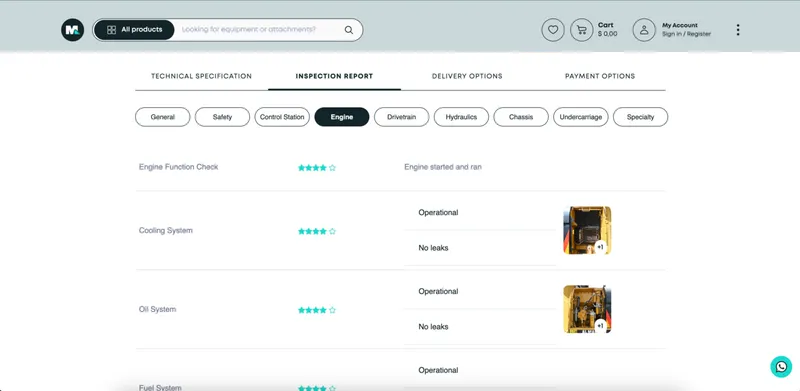Open the three-dot more options menu

pos(738,30)
